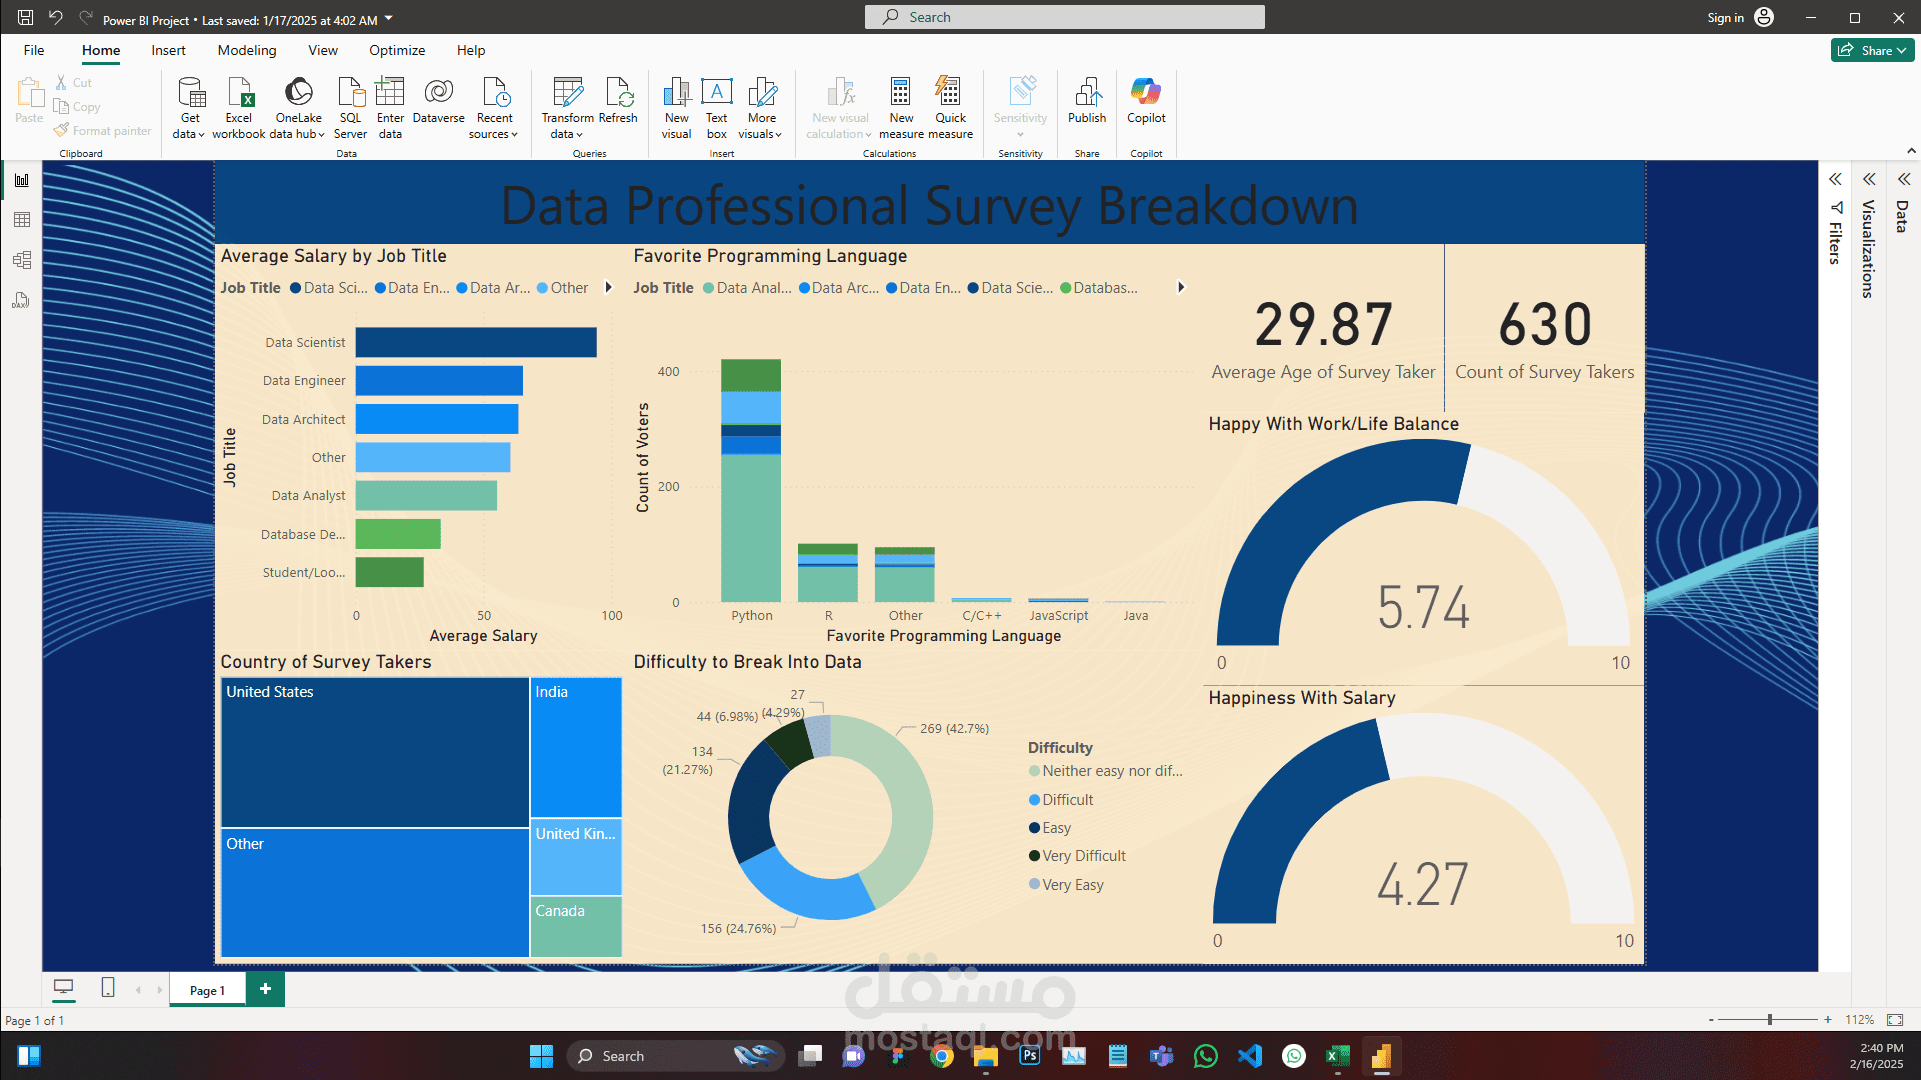The image size is (1921, 1080).
Task: Open the Get data button
Action: pyautogui.click(x=189, y=108)
